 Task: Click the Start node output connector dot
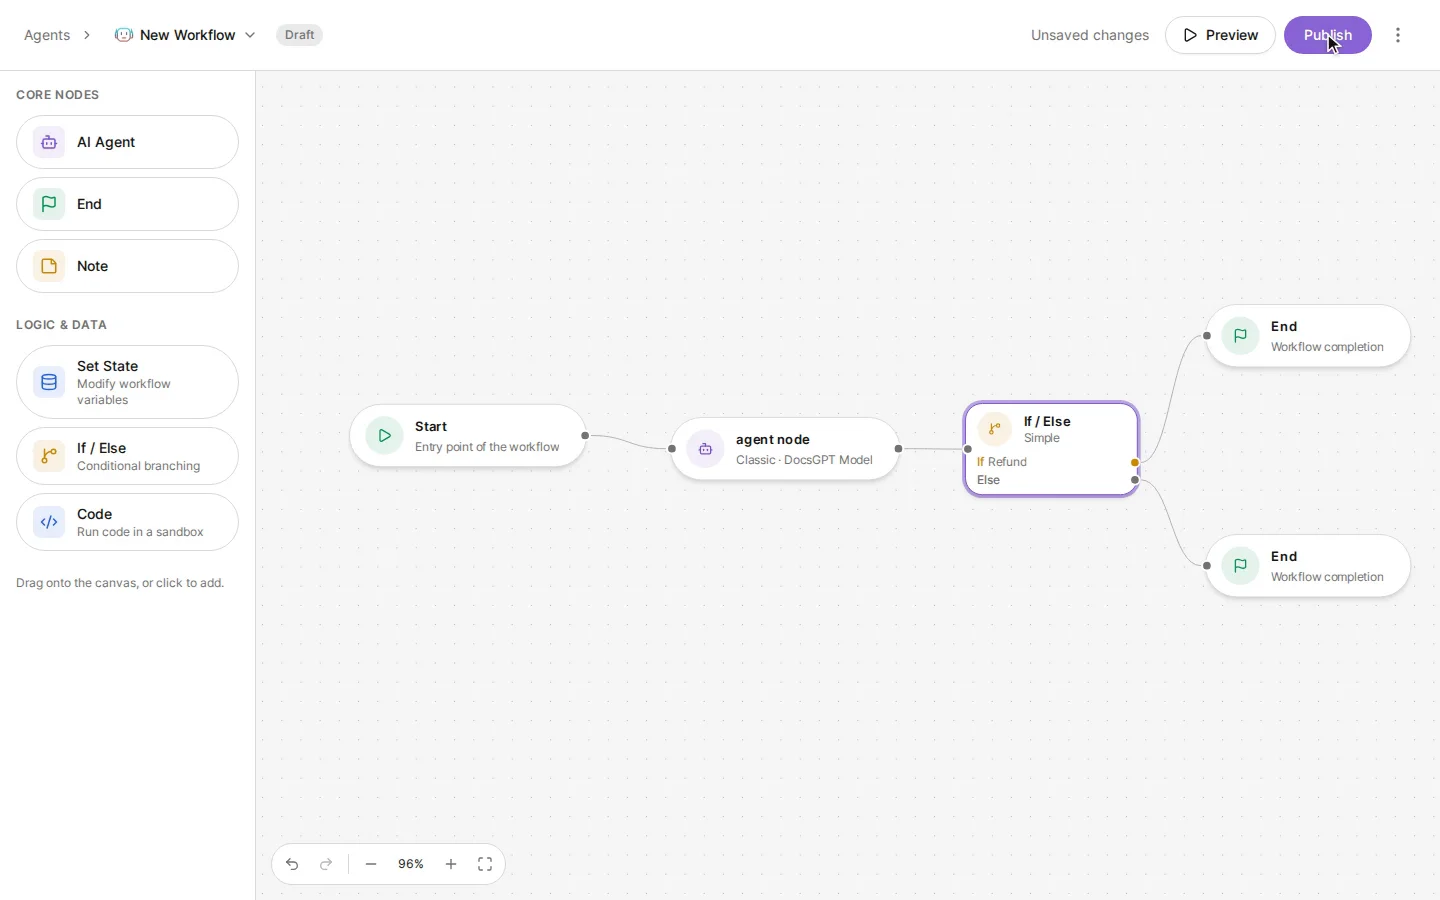(x=586, y=436)
